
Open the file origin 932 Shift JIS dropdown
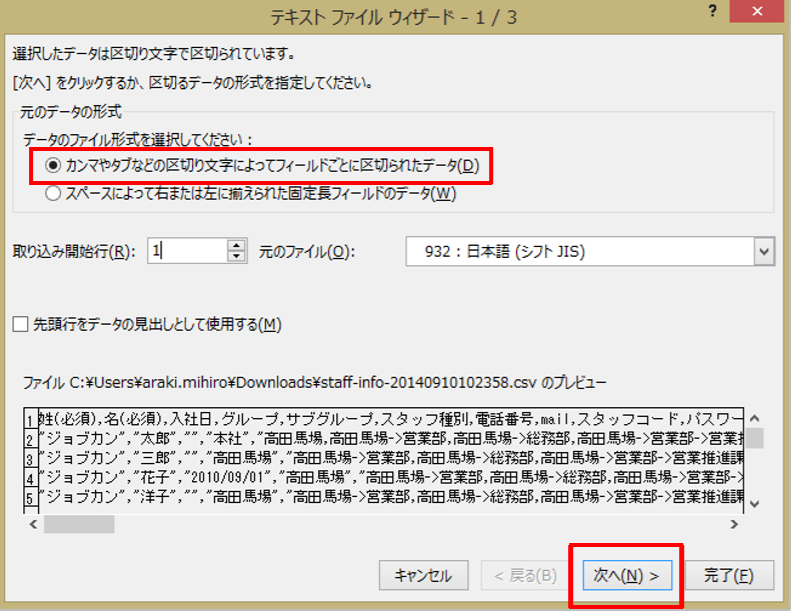point(765,252)
